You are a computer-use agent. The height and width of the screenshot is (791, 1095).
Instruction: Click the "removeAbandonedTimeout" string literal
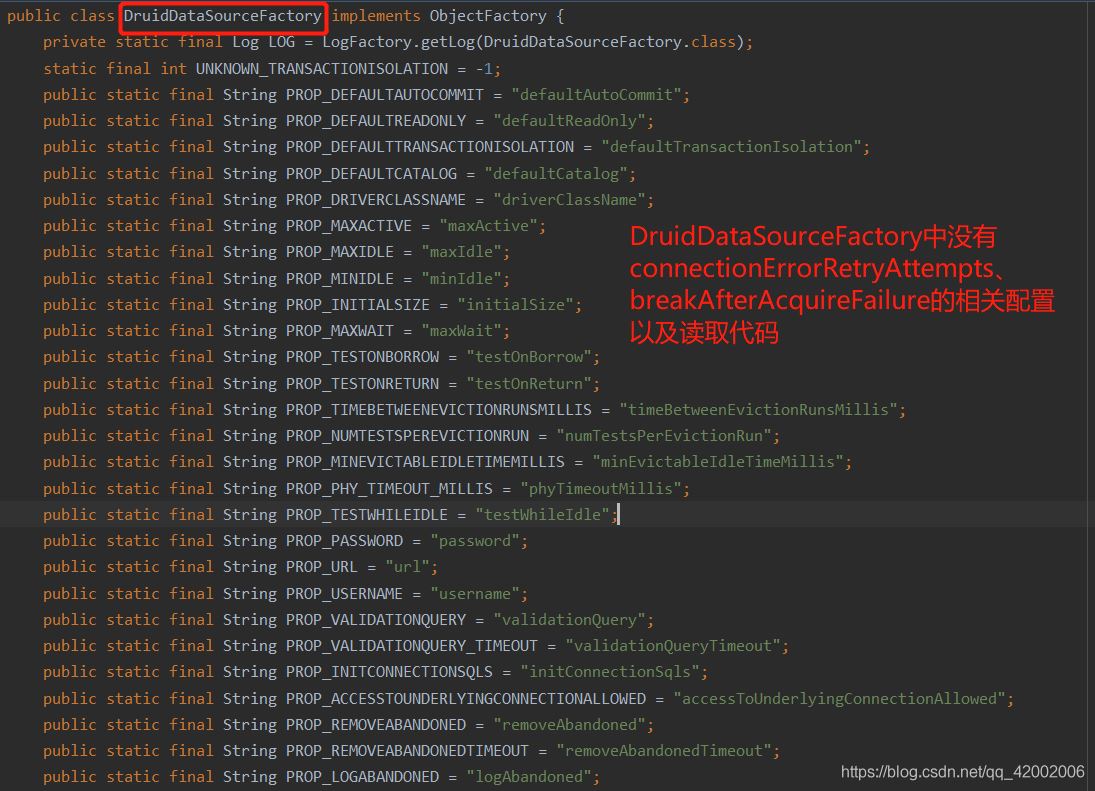(664, 751)
